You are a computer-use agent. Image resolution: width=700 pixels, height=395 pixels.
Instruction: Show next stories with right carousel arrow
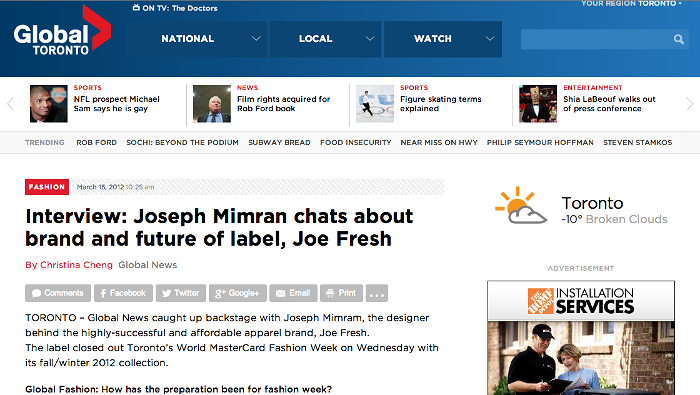coord(689,104)
